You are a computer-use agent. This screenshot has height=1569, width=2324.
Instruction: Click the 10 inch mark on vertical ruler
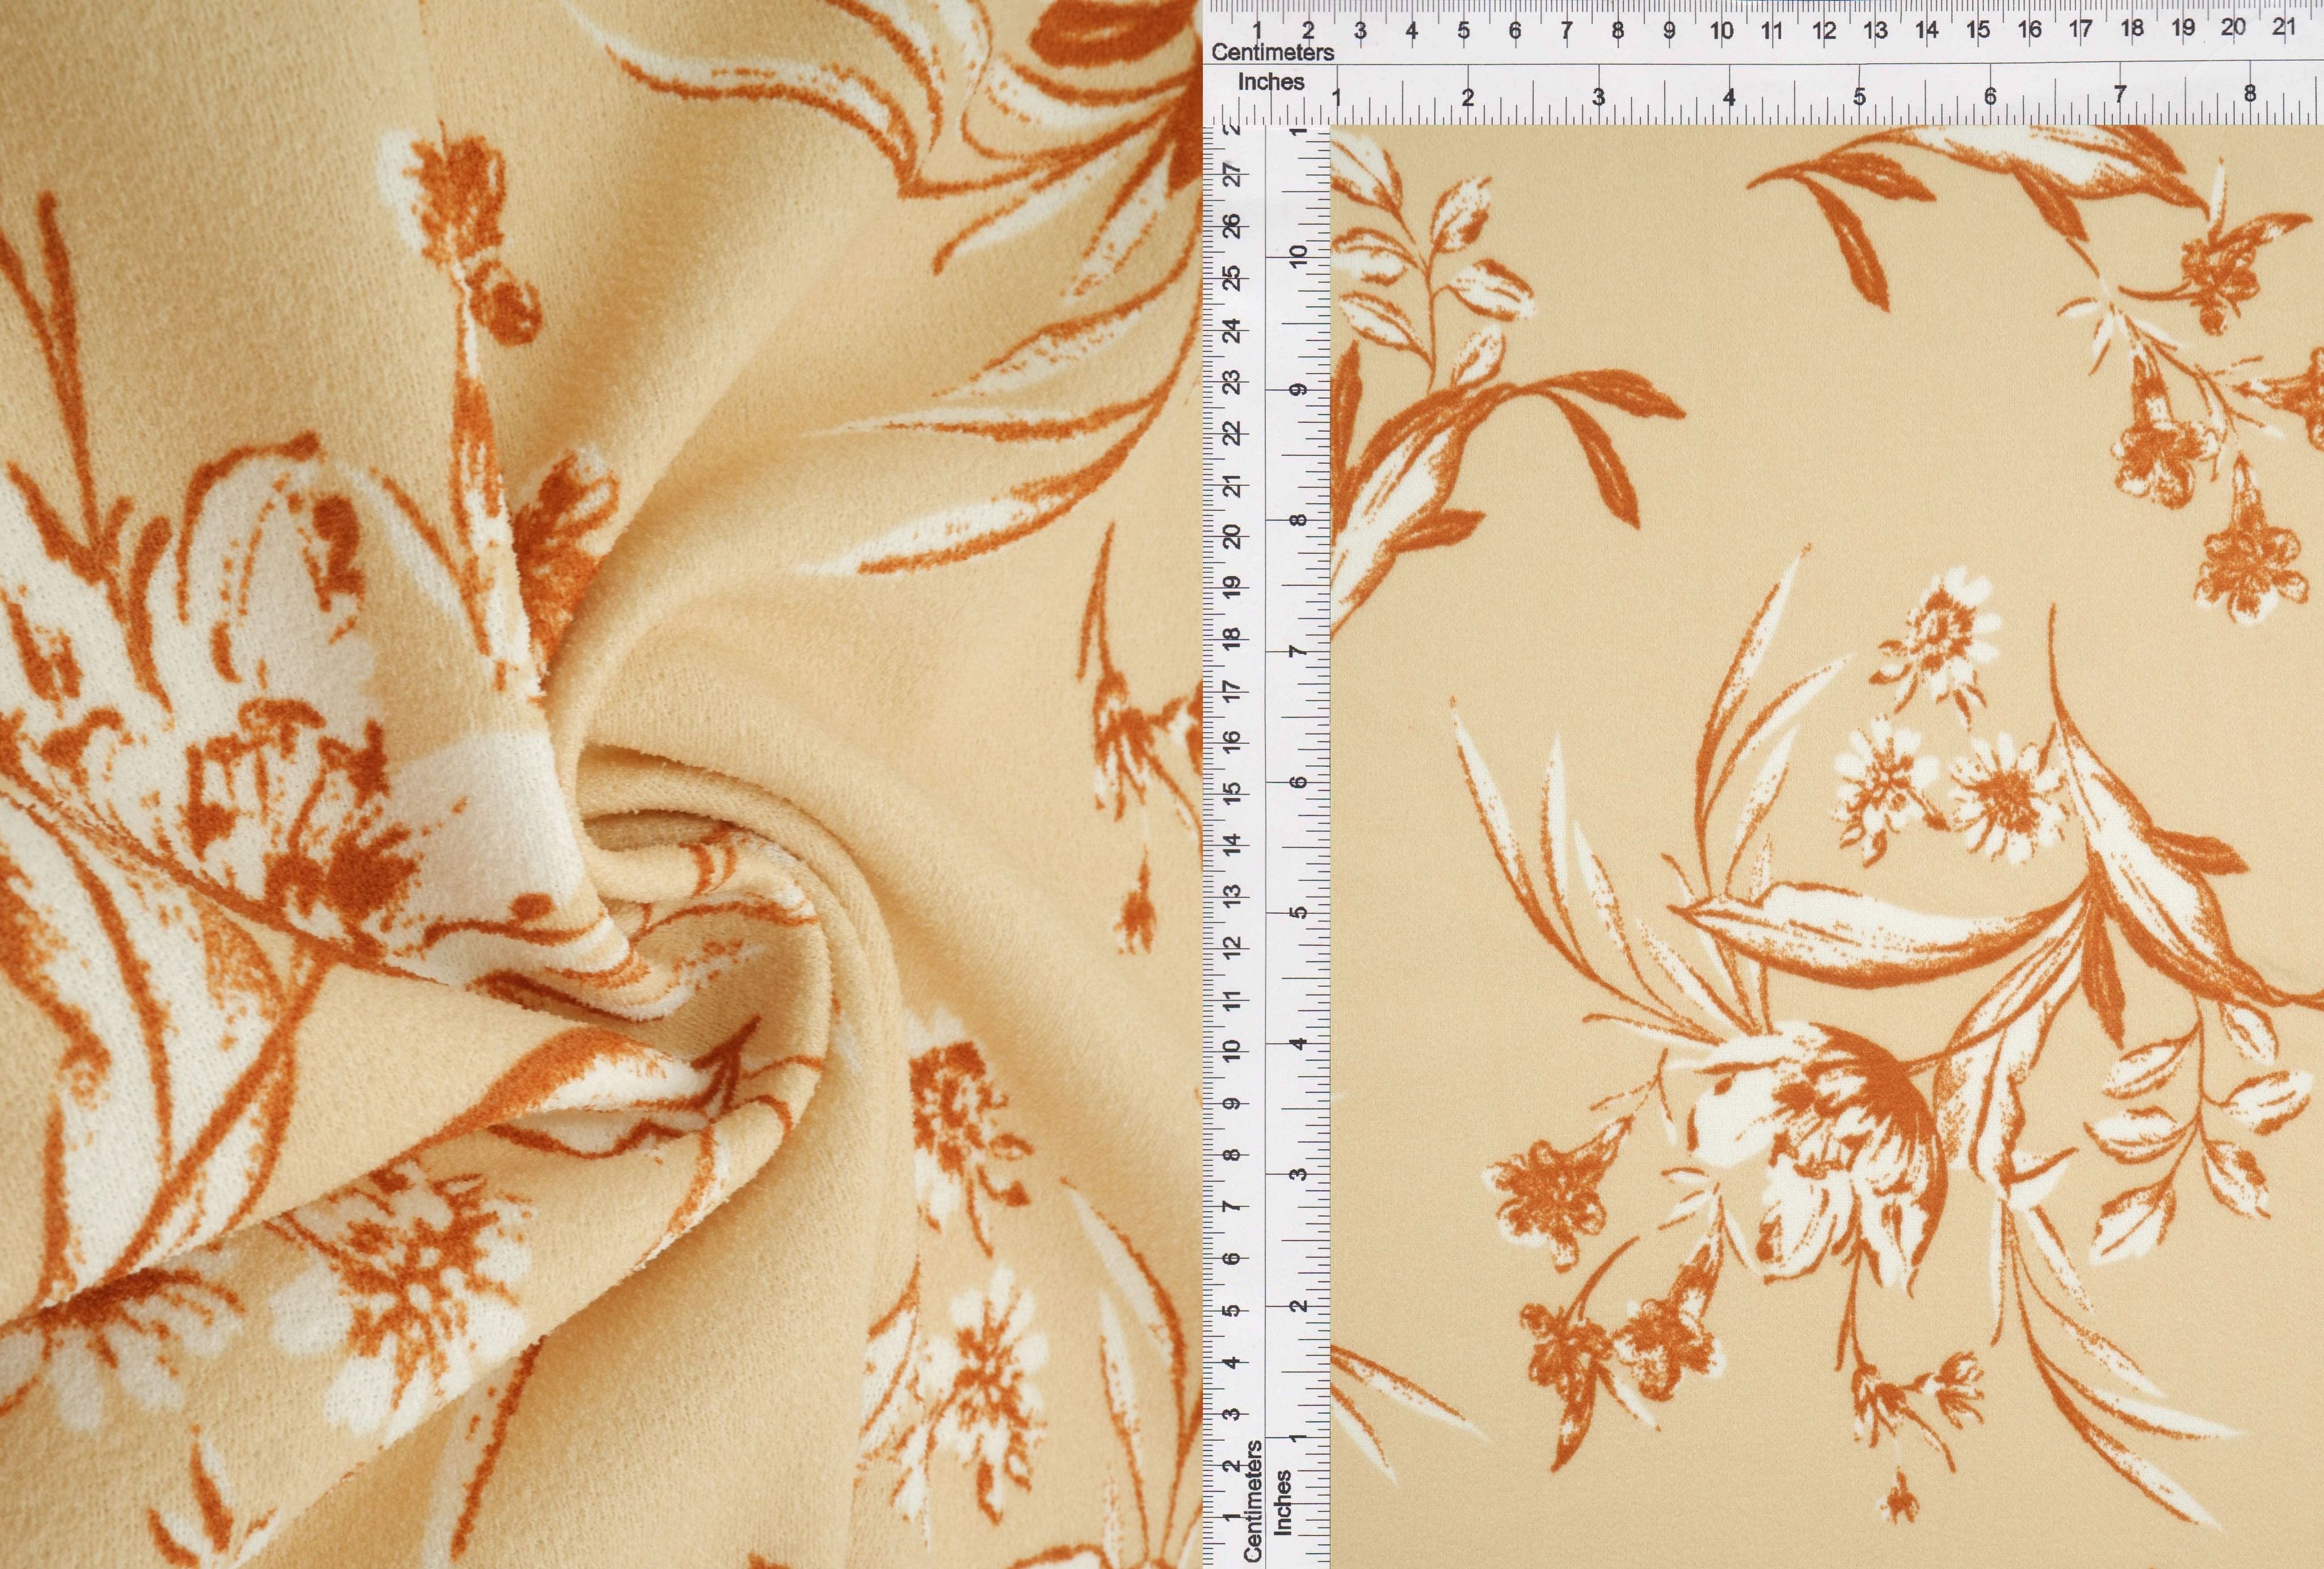click(x=1298, y=257)
